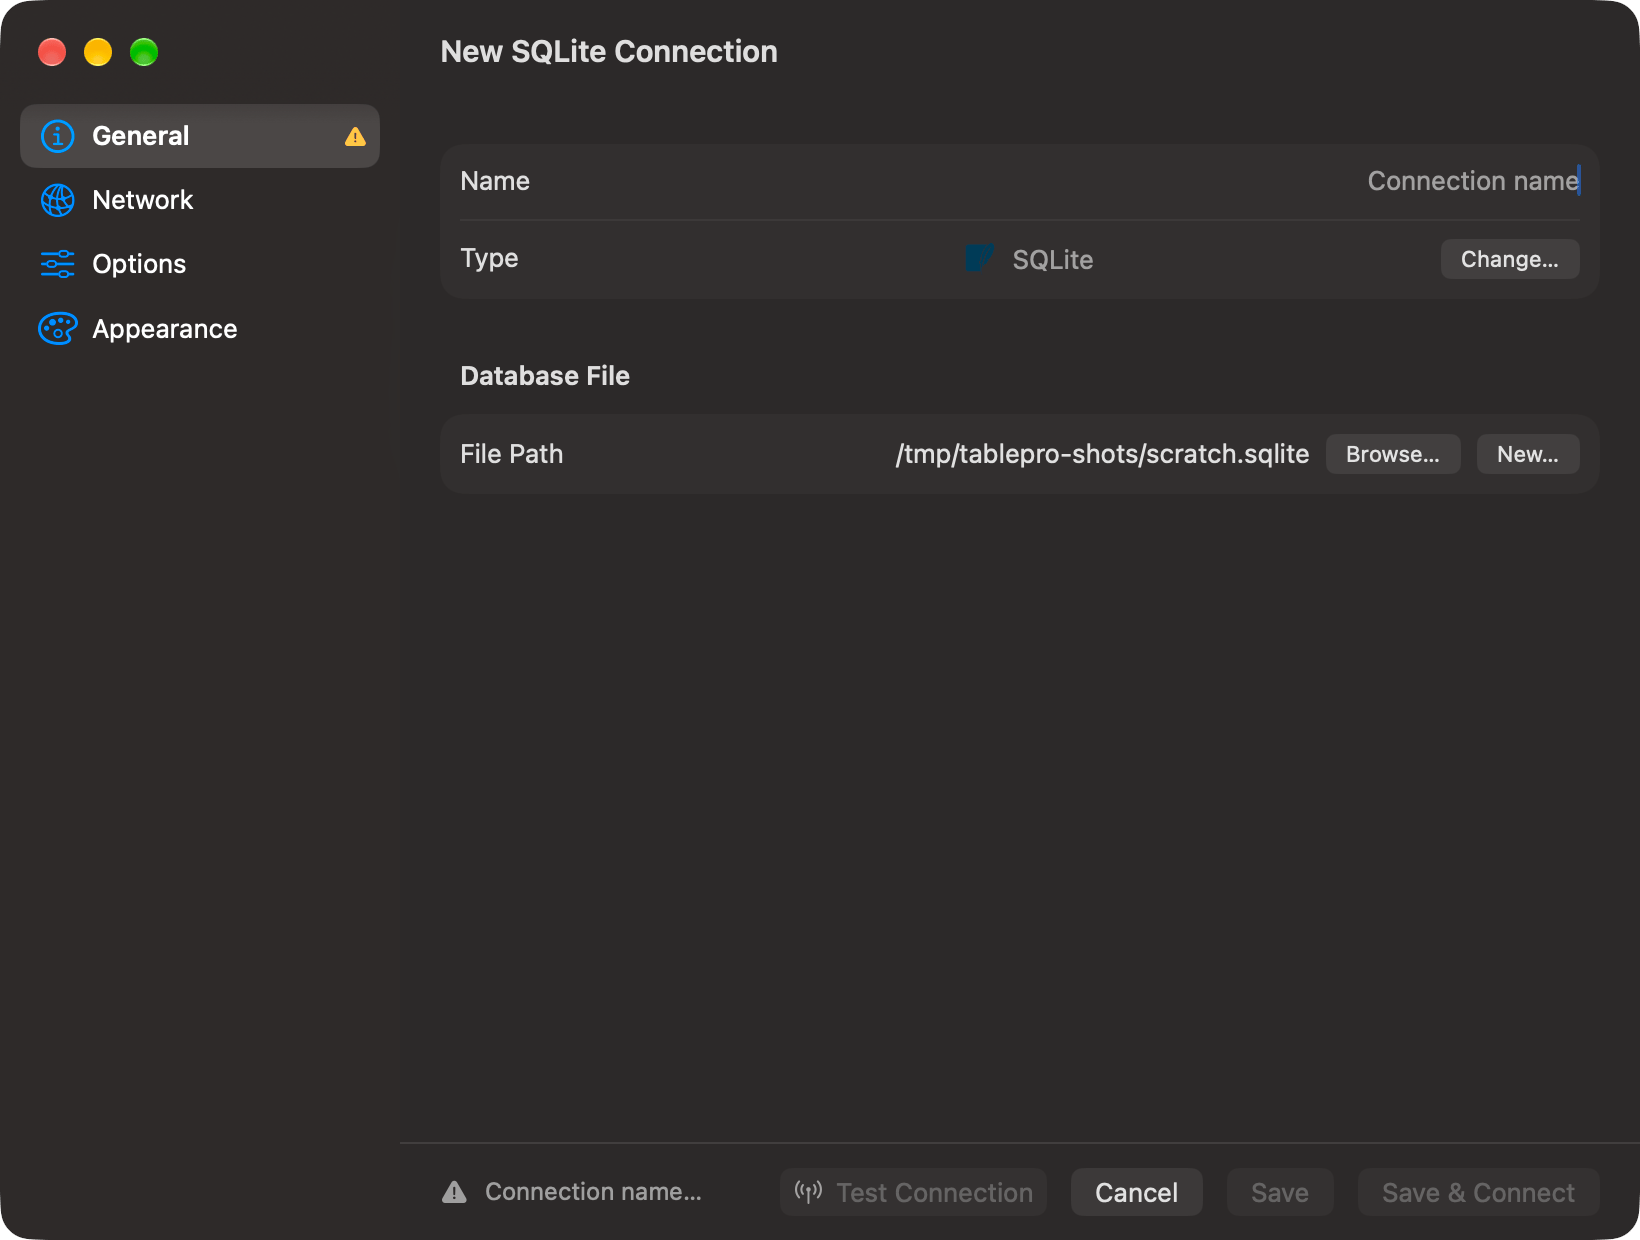Click the antenna icon in Test Connection
Viewport: 1640px width, 1240px height.
[x=808, y=1191]
